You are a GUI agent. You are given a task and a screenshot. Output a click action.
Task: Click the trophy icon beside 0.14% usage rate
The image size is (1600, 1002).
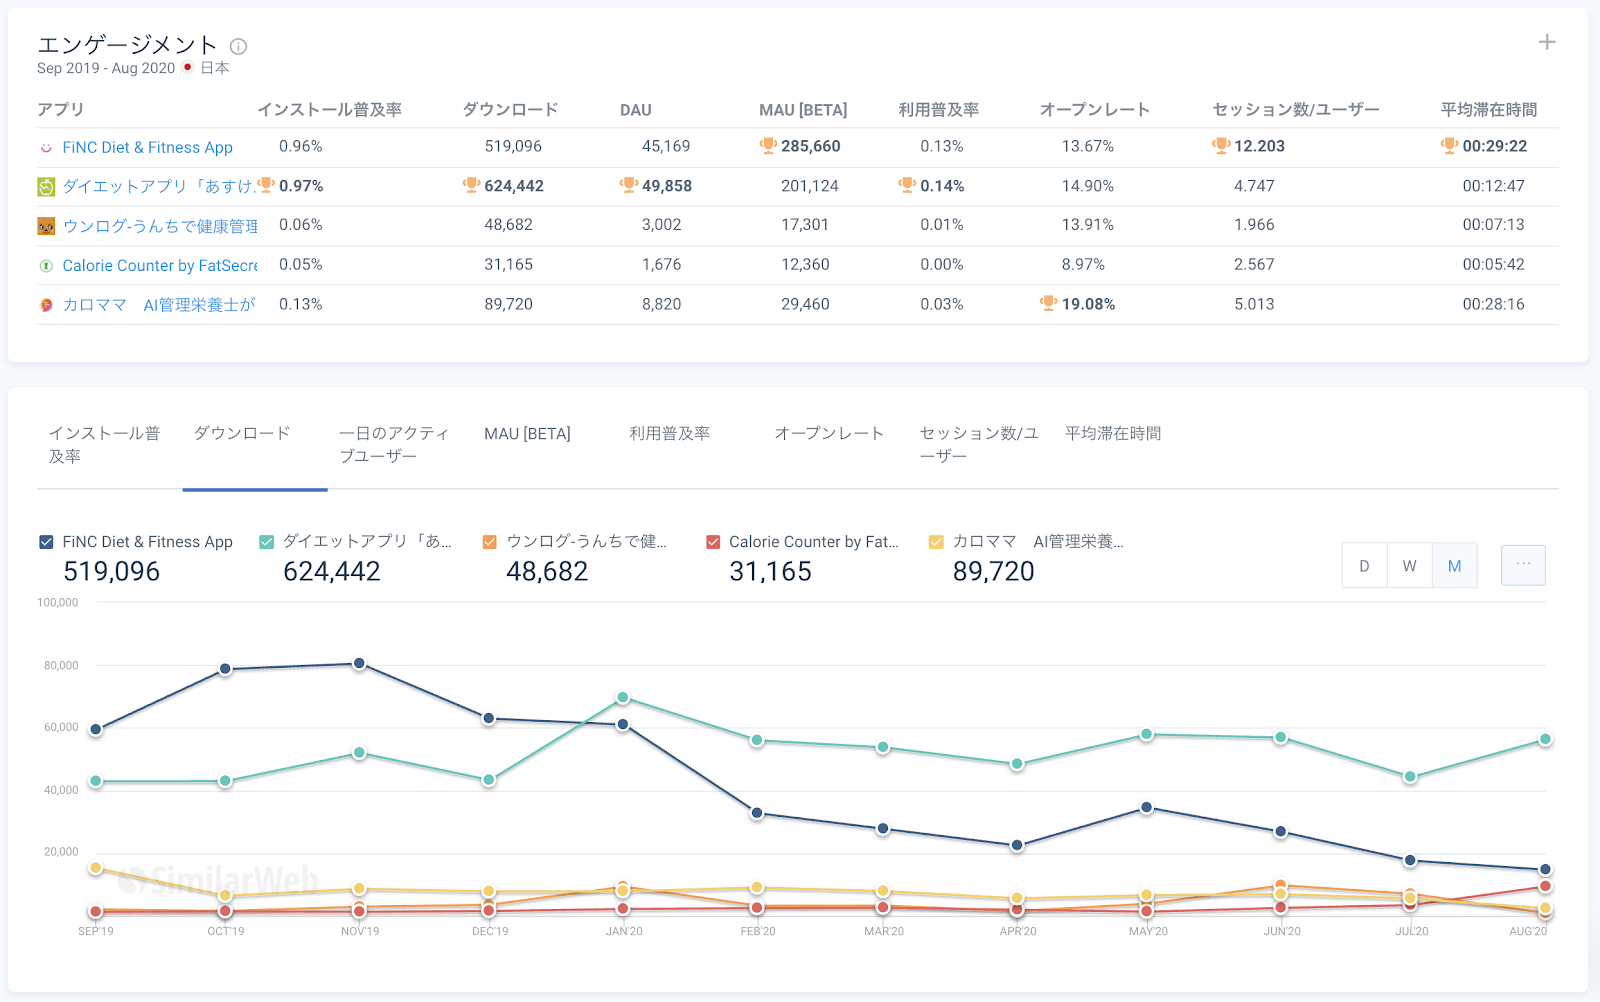[907, 185]
